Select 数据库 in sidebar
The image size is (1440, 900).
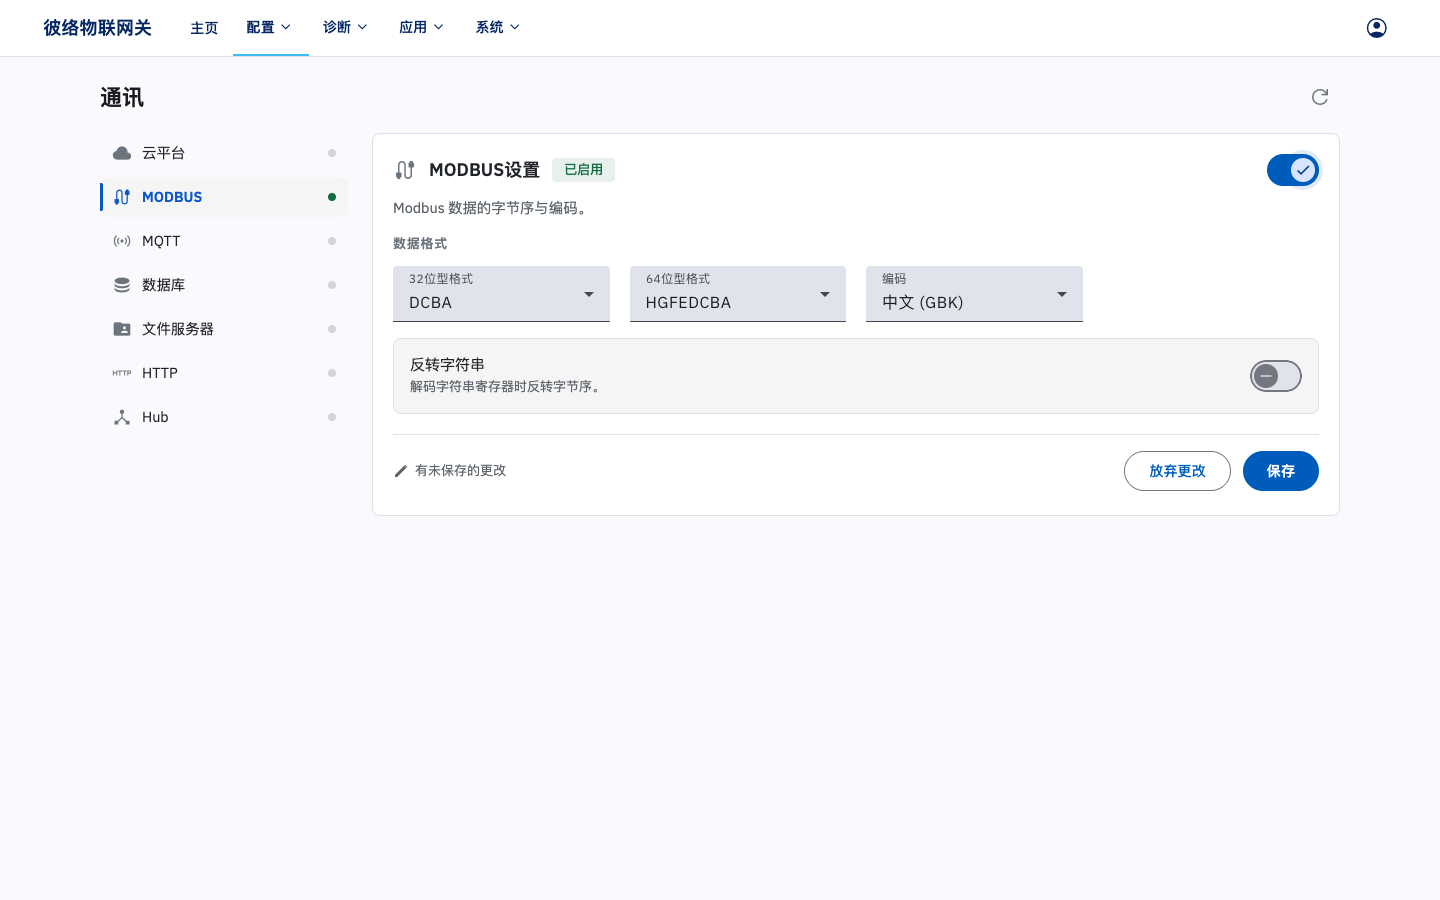coord(224,285)
